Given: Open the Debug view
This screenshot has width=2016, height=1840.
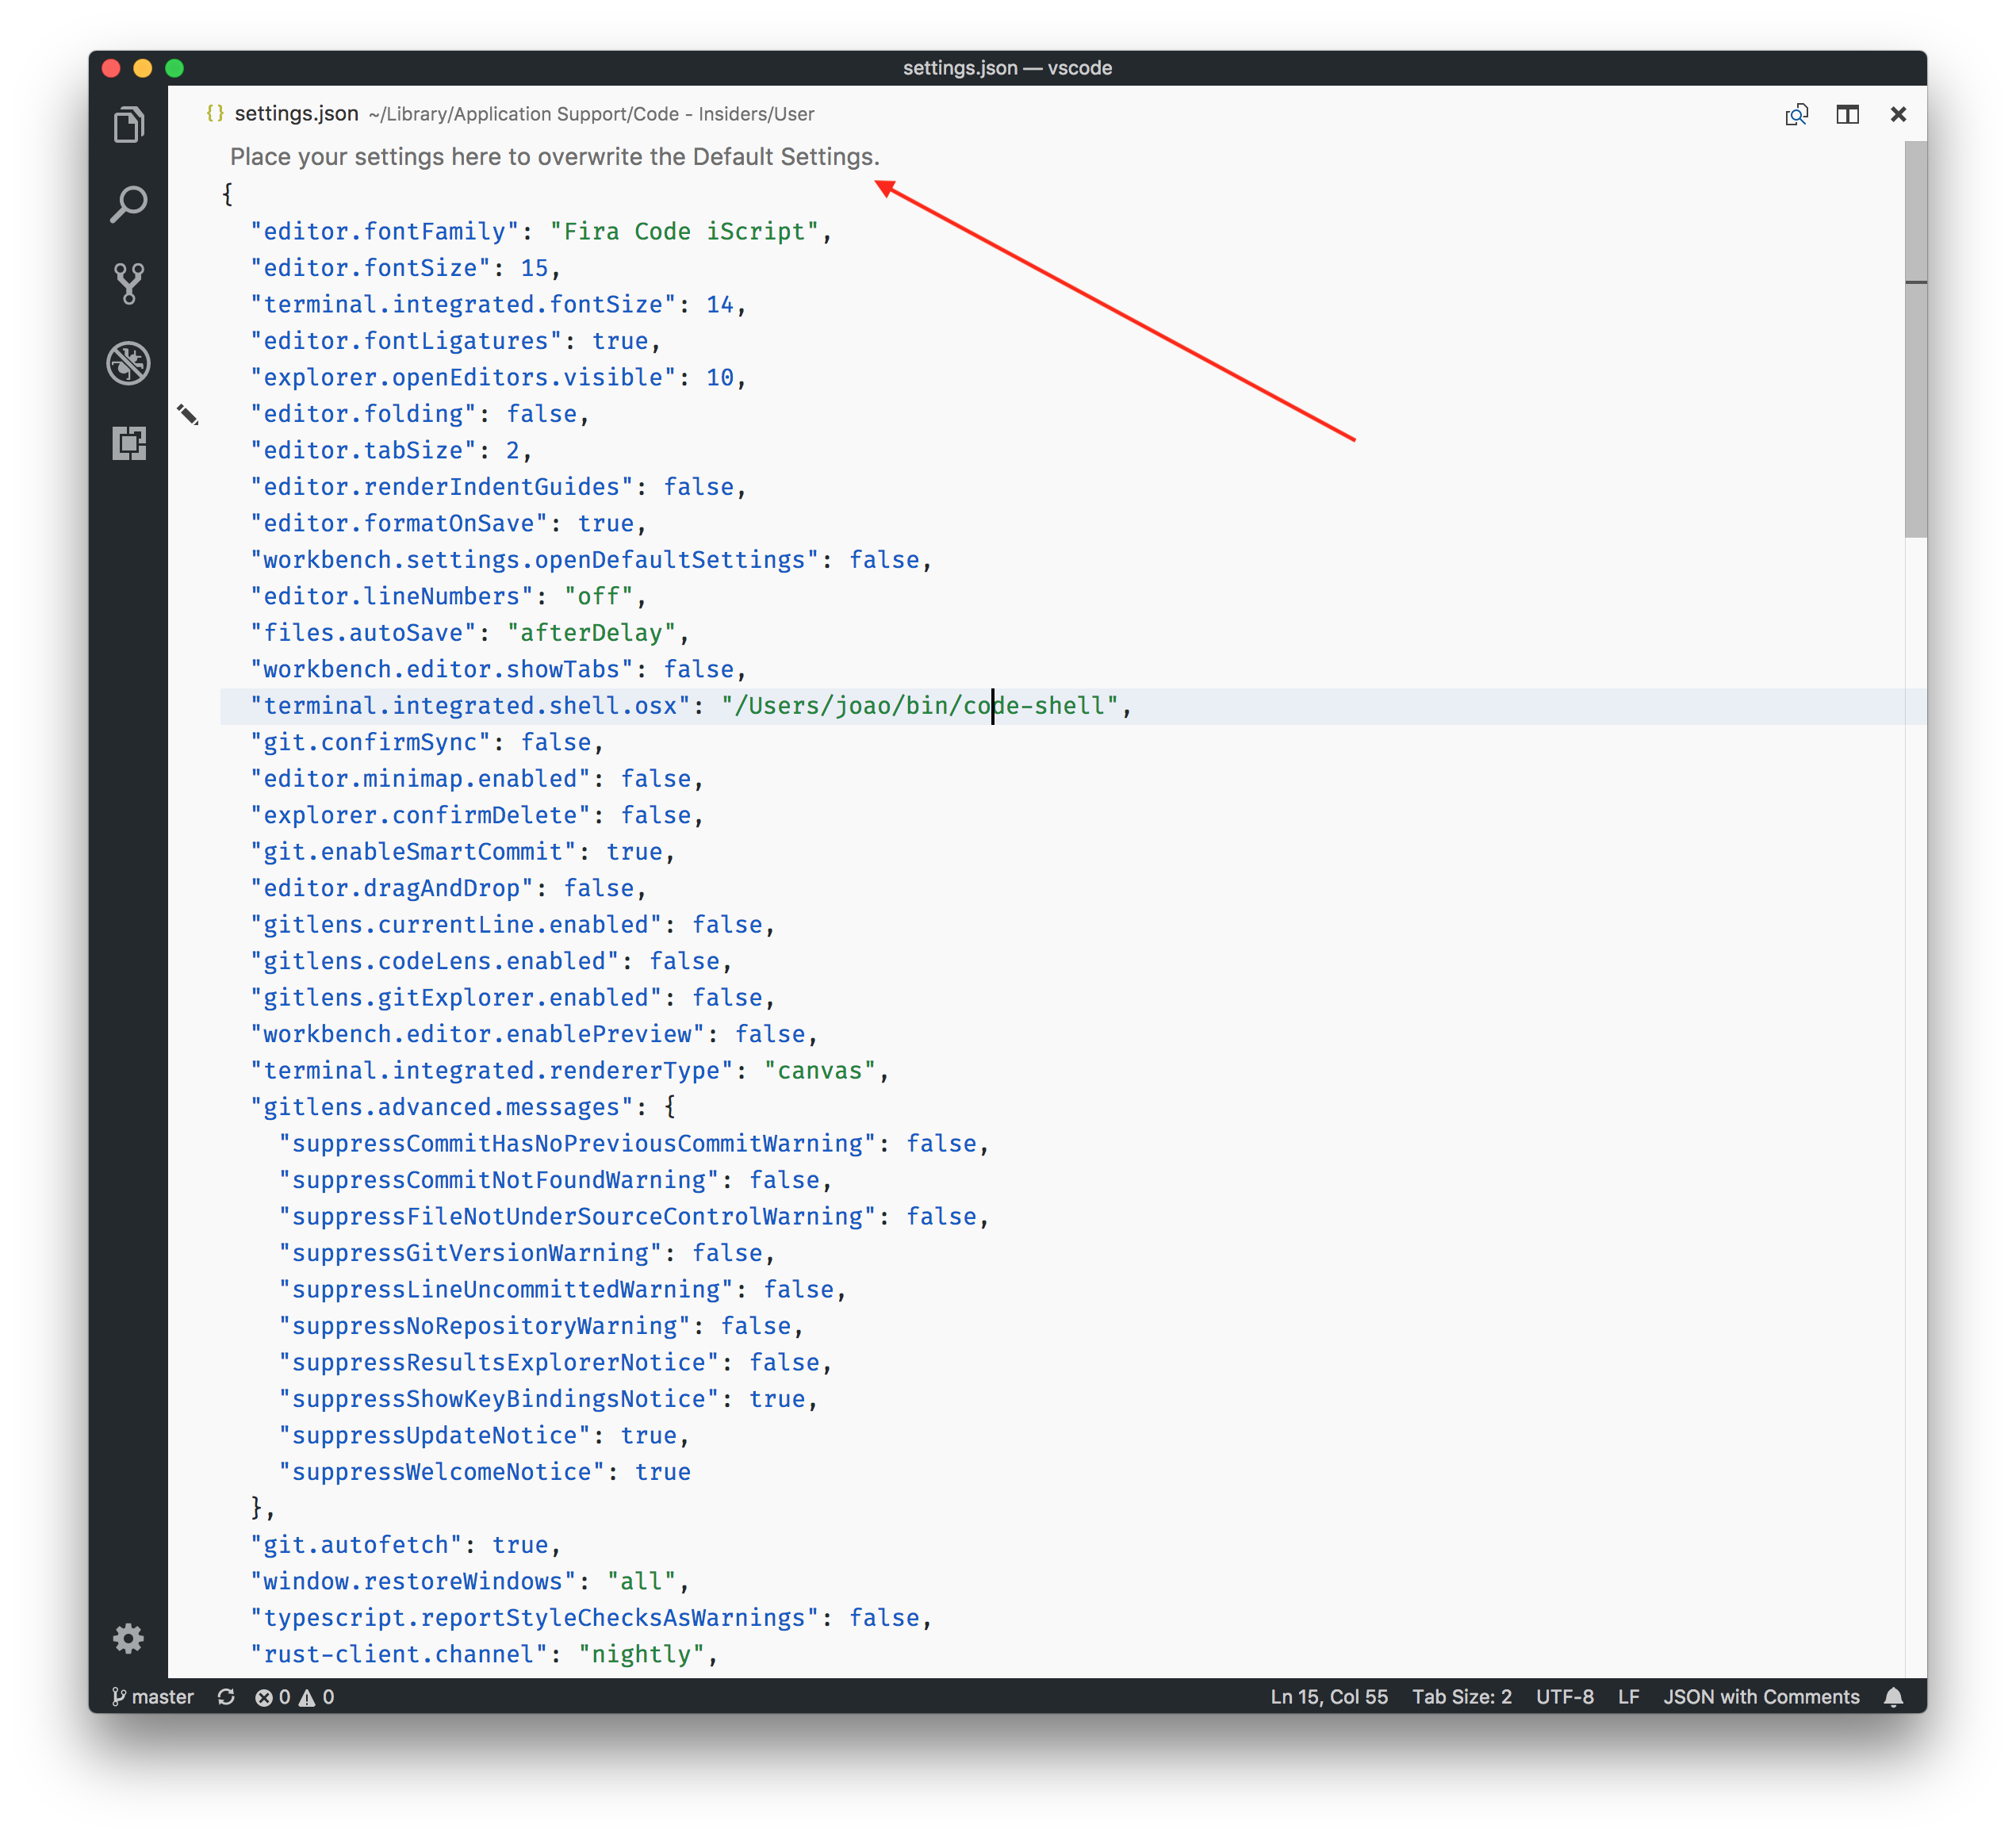Looking at the screenshot, I should pyautogui.click(x=129, y=364).
